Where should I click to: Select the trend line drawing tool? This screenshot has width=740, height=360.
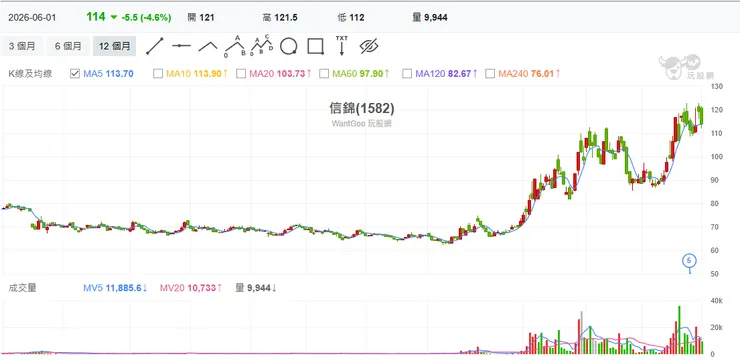click(x=155, y=46)
